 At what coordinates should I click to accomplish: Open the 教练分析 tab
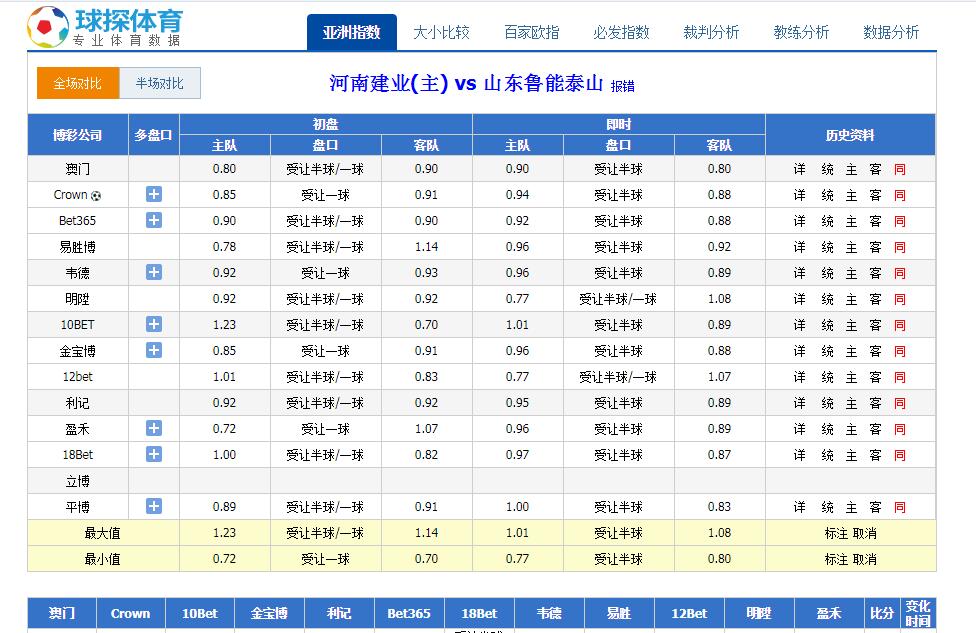click(x=801, y=32)
